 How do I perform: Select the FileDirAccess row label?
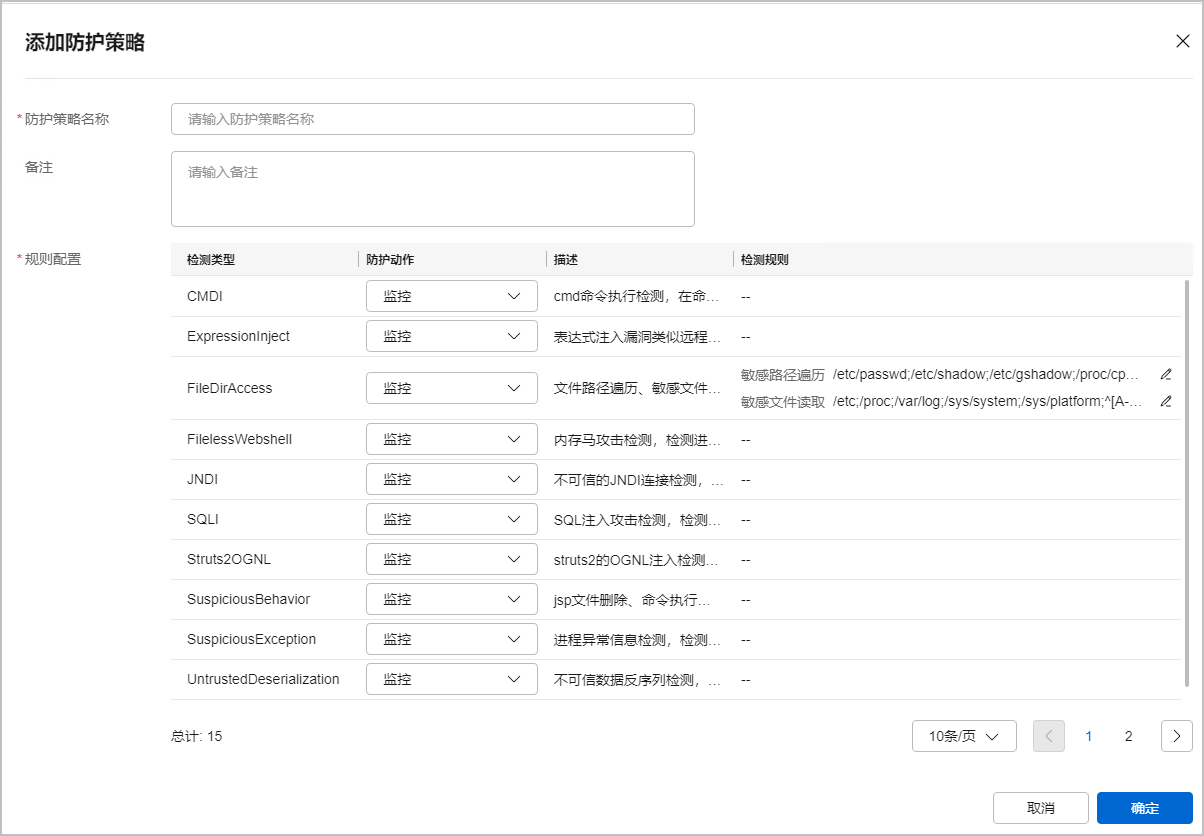coord(229,388)
